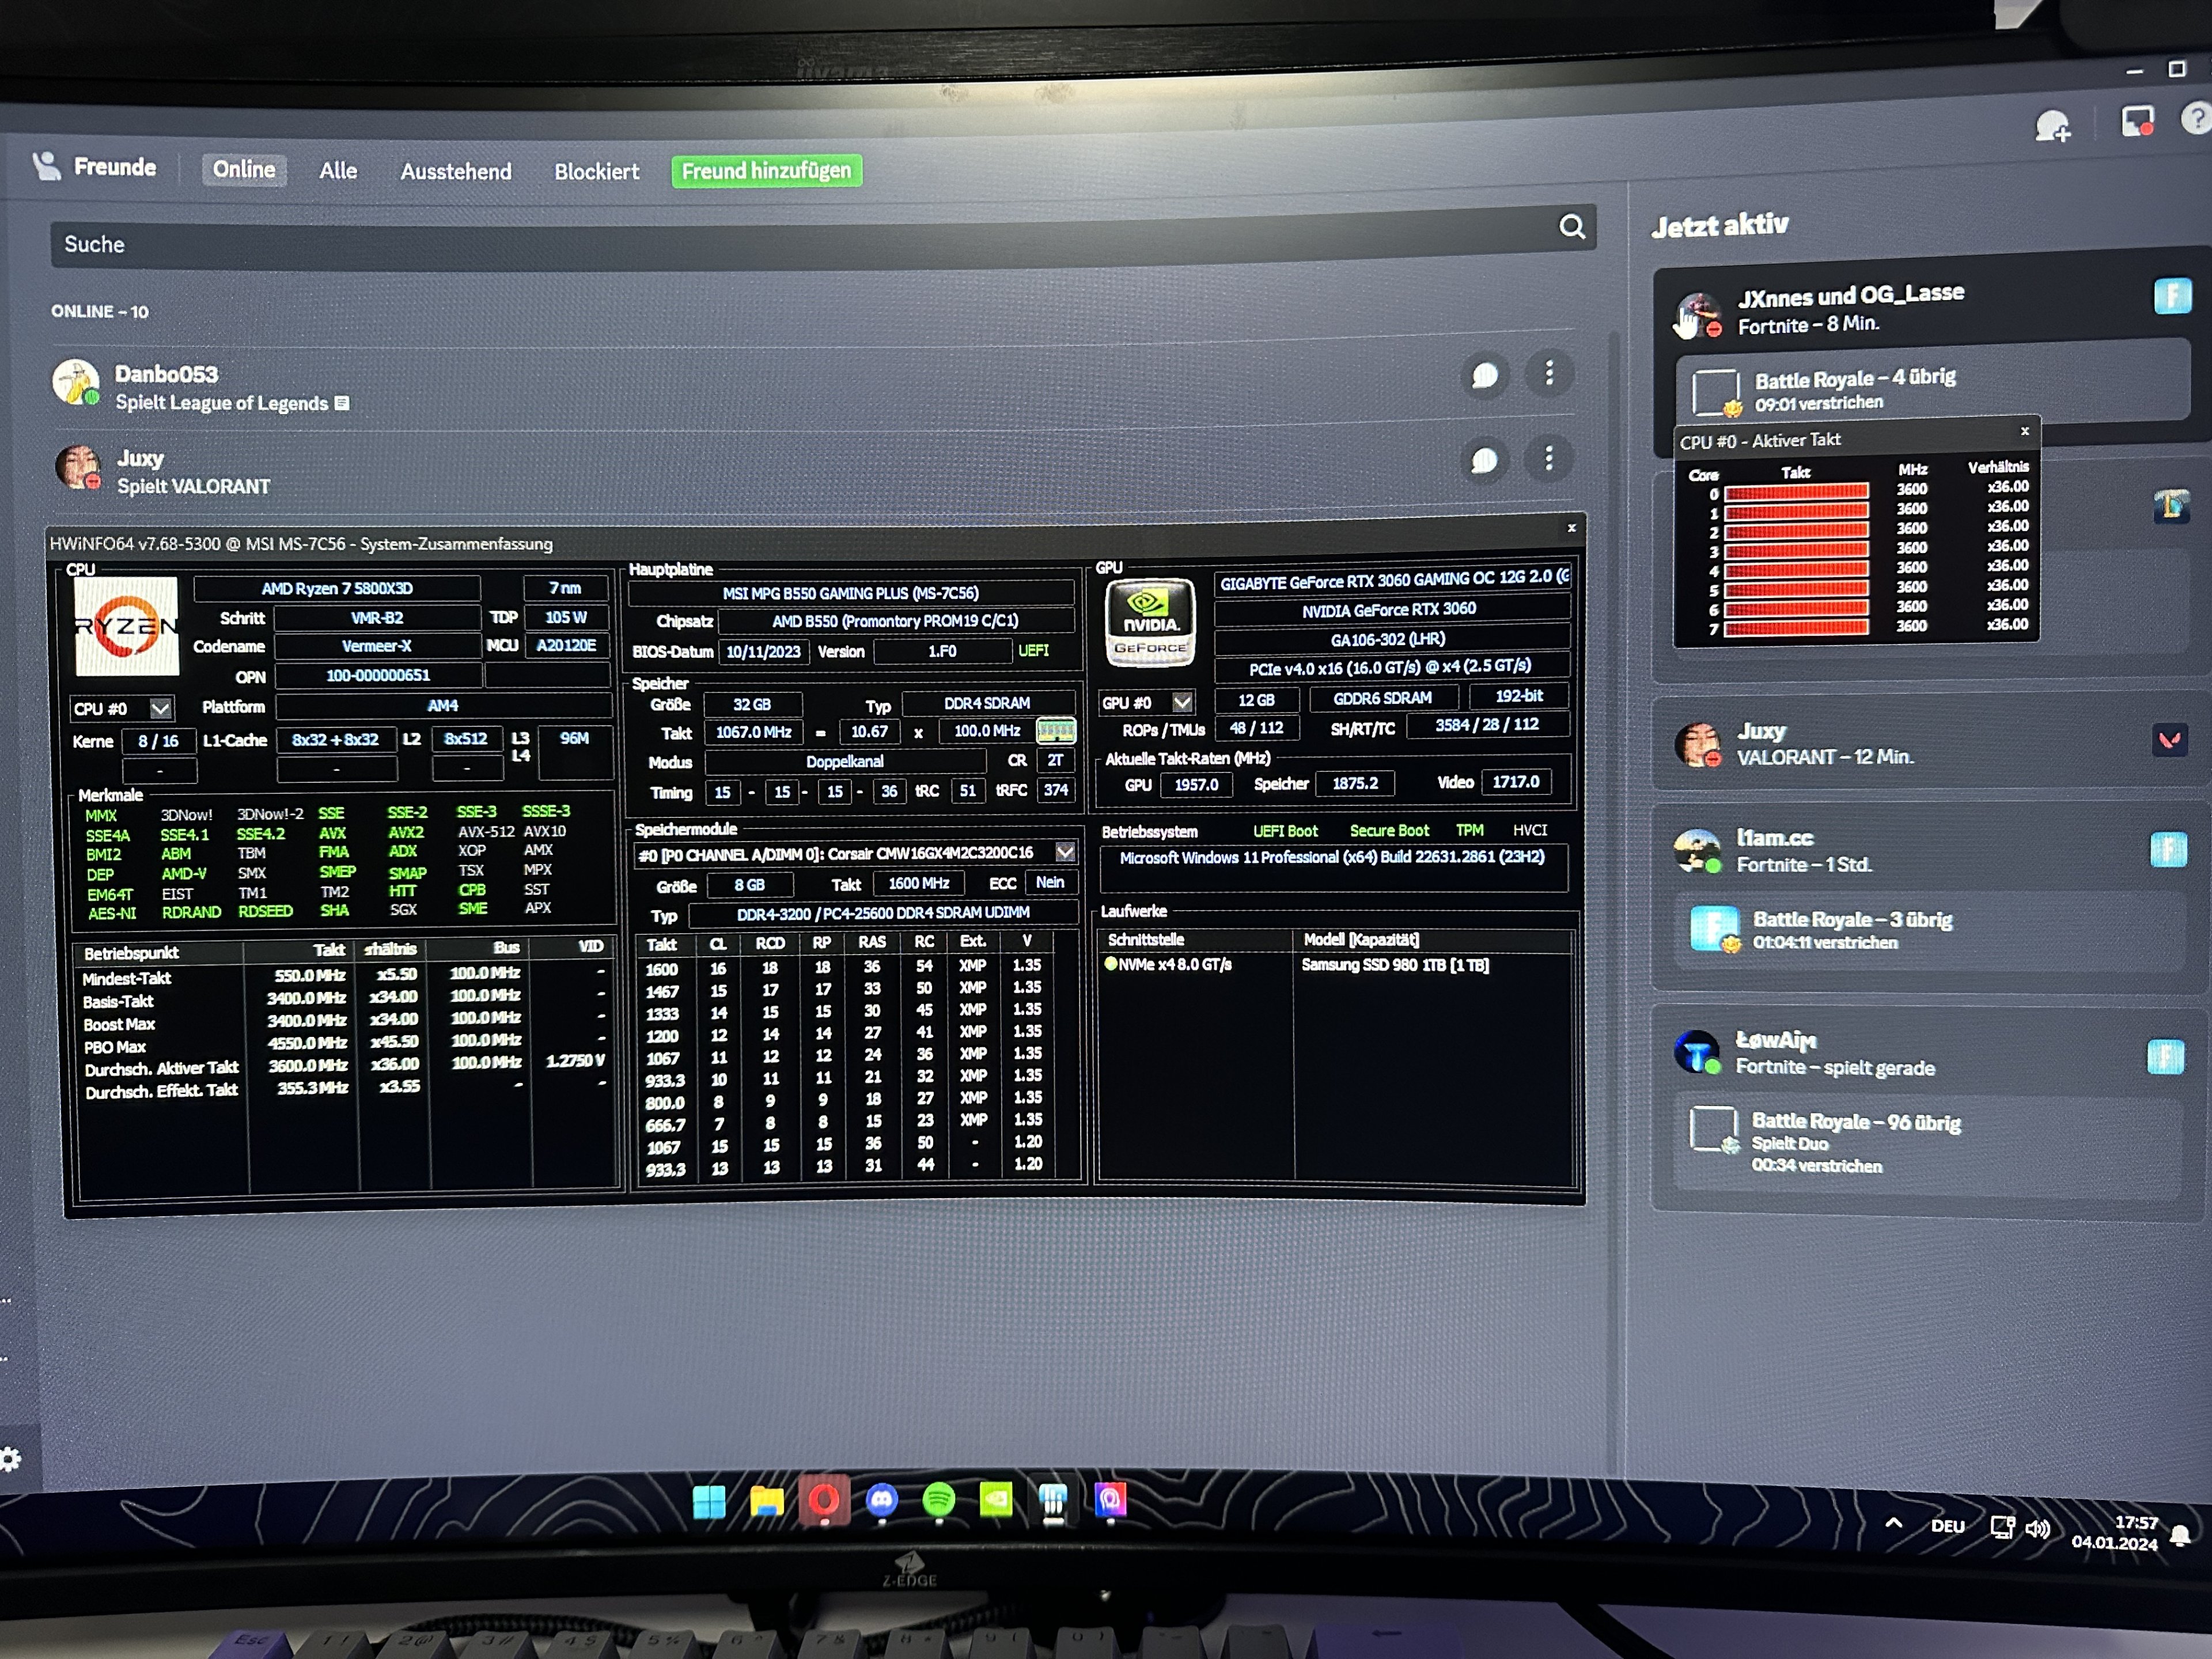
Task: Expand hidden tray icons chevron
Action: point(1894,1523)
